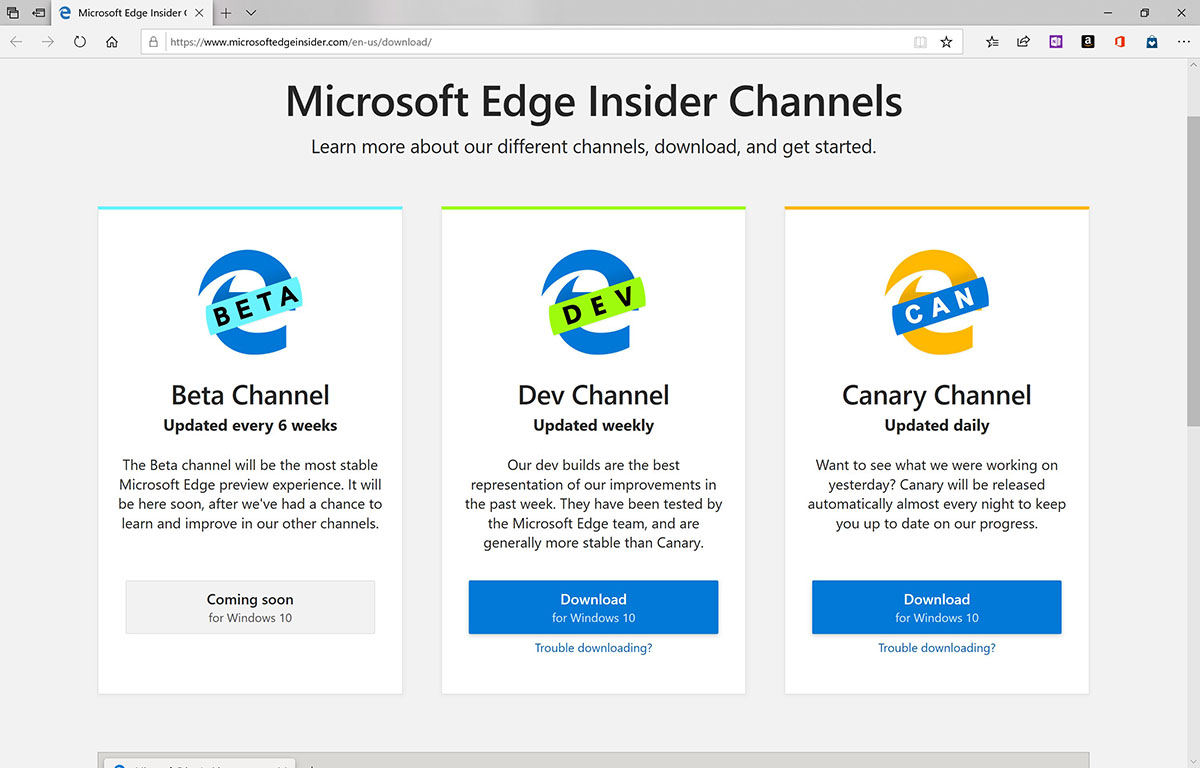
Task: Close the Microsoft Edge Insider tab
Action: coord(198,13)
